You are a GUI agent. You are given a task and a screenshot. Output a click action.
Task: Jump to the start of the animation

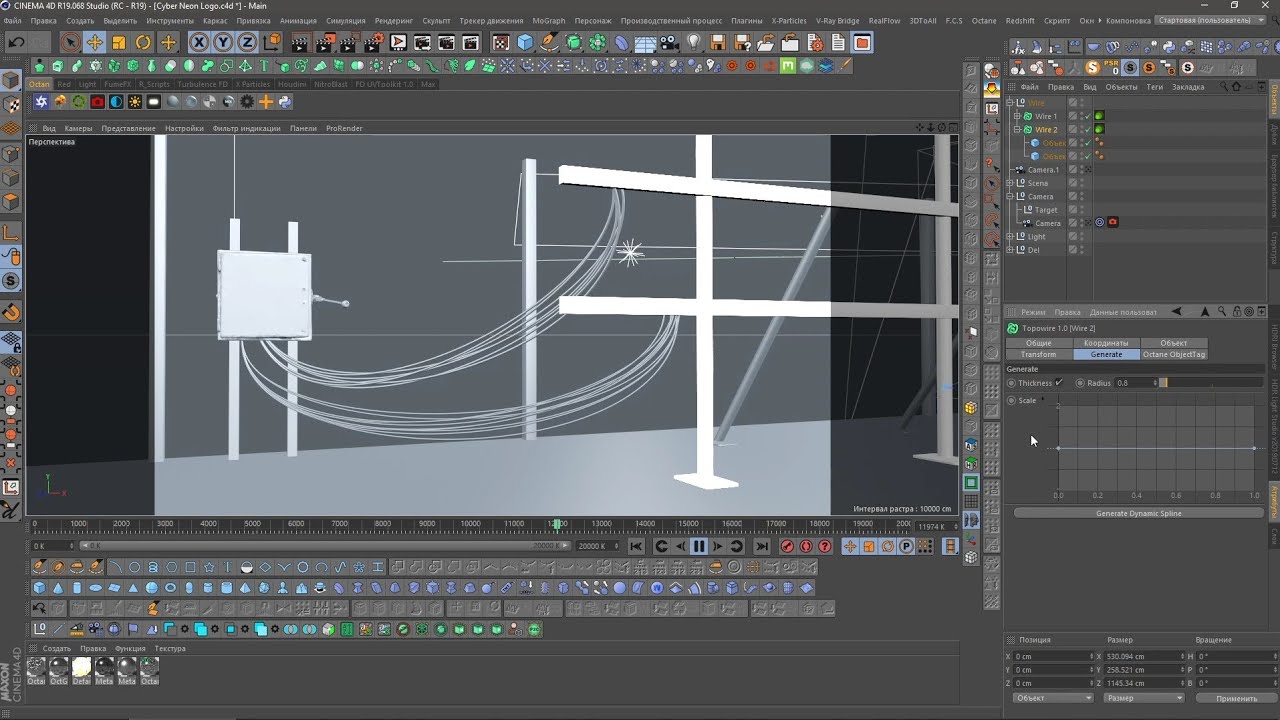[x=636, y=546]
